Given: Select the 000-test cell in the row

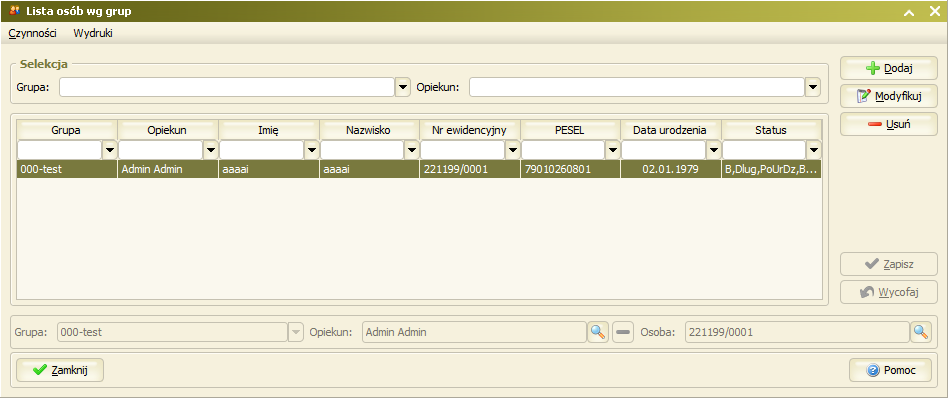Looking at the screenshot, I should pos(67,169).
